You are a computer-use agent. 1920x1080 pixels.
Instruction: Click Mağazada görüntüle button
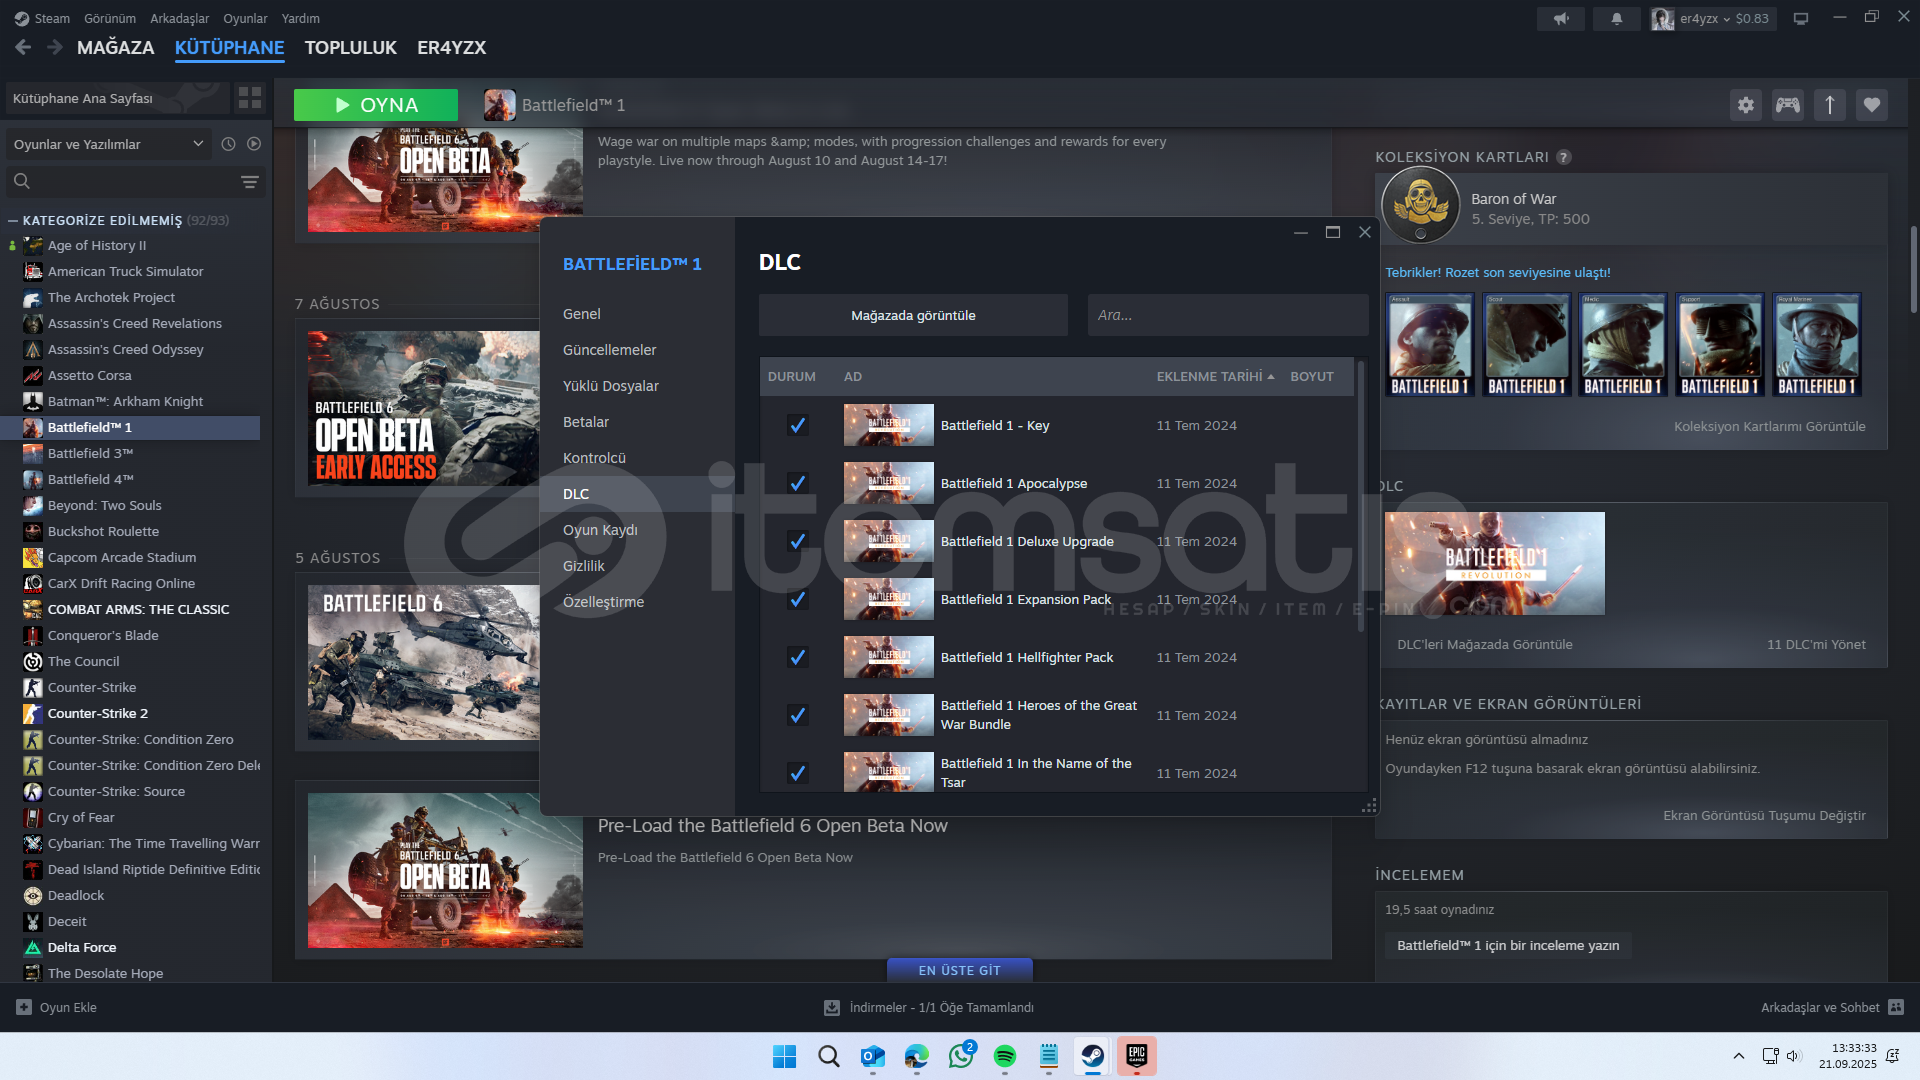[x=913, y=315]
